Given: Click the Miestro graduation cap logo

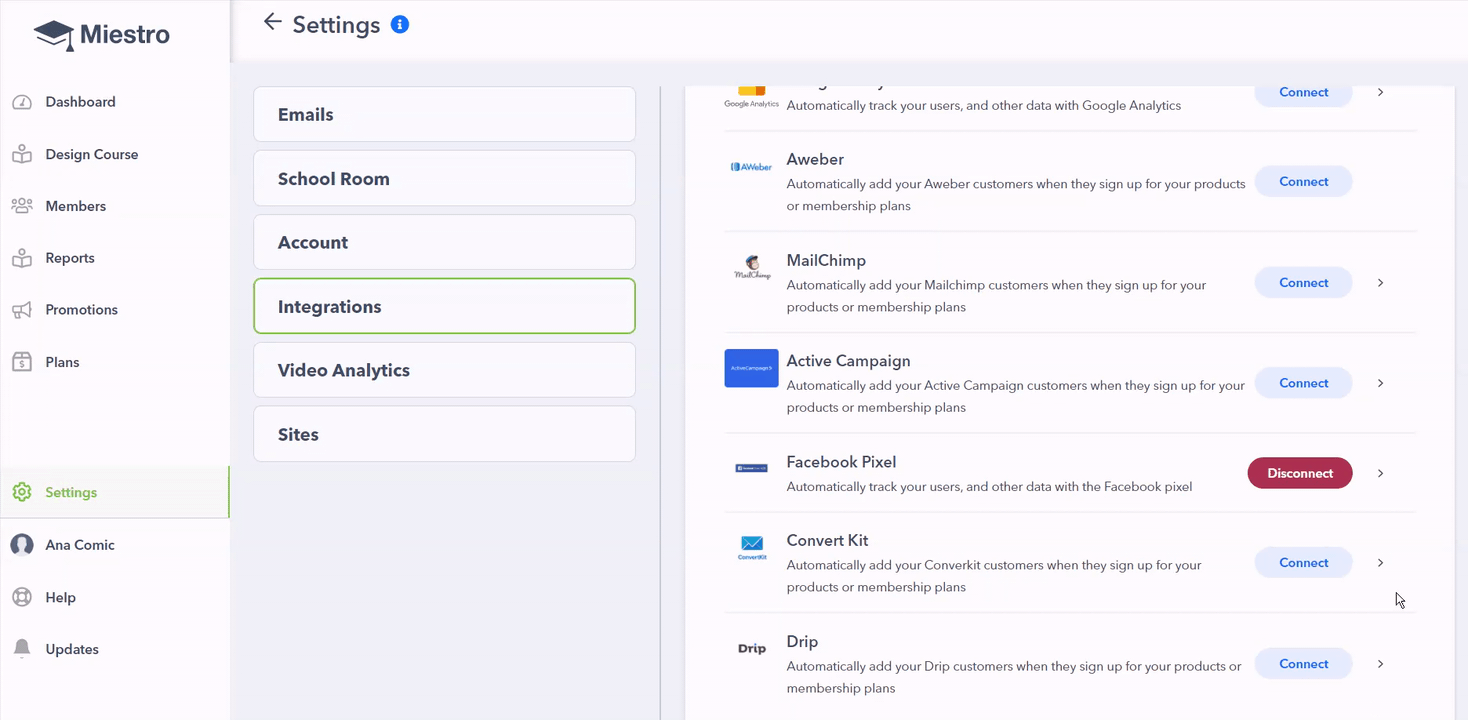Looking at the screenshot, I should point(54,35).
